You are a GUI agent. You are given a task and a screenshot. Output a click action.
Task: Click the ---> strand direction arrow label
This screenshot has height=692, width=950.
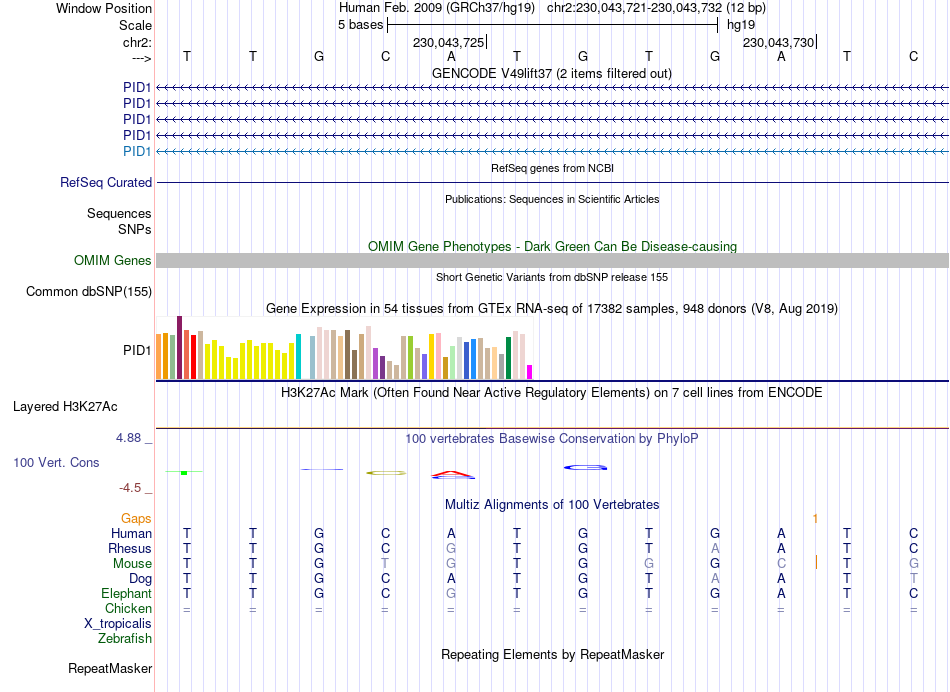(x=142, y=58)
